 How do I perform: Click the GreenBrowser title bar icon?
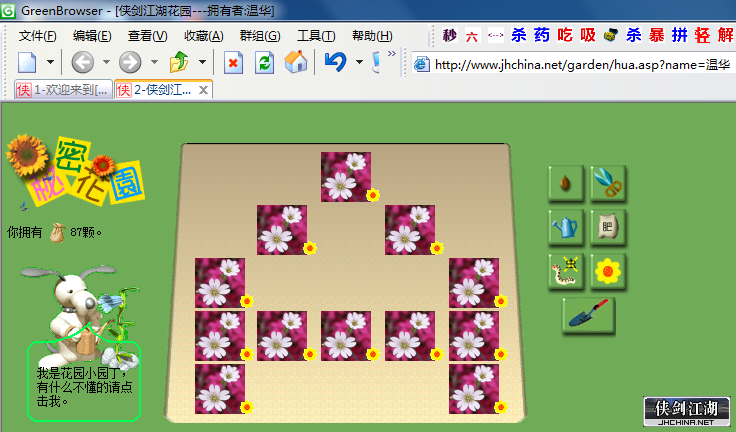tap(8, 10)
